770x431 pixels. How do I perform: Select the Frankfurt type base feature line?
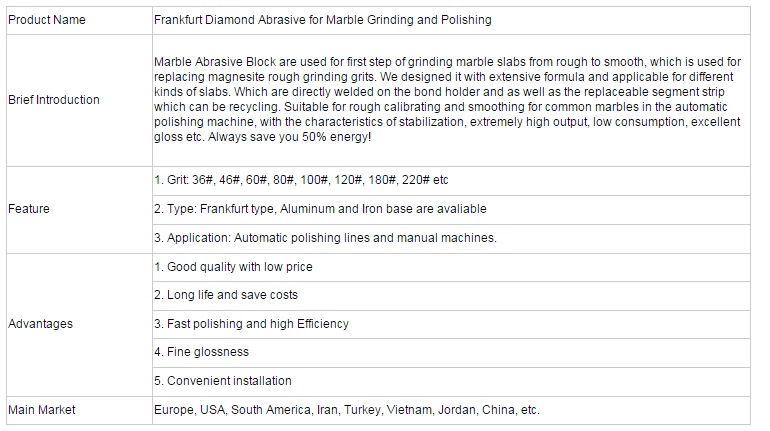point(320,209)
